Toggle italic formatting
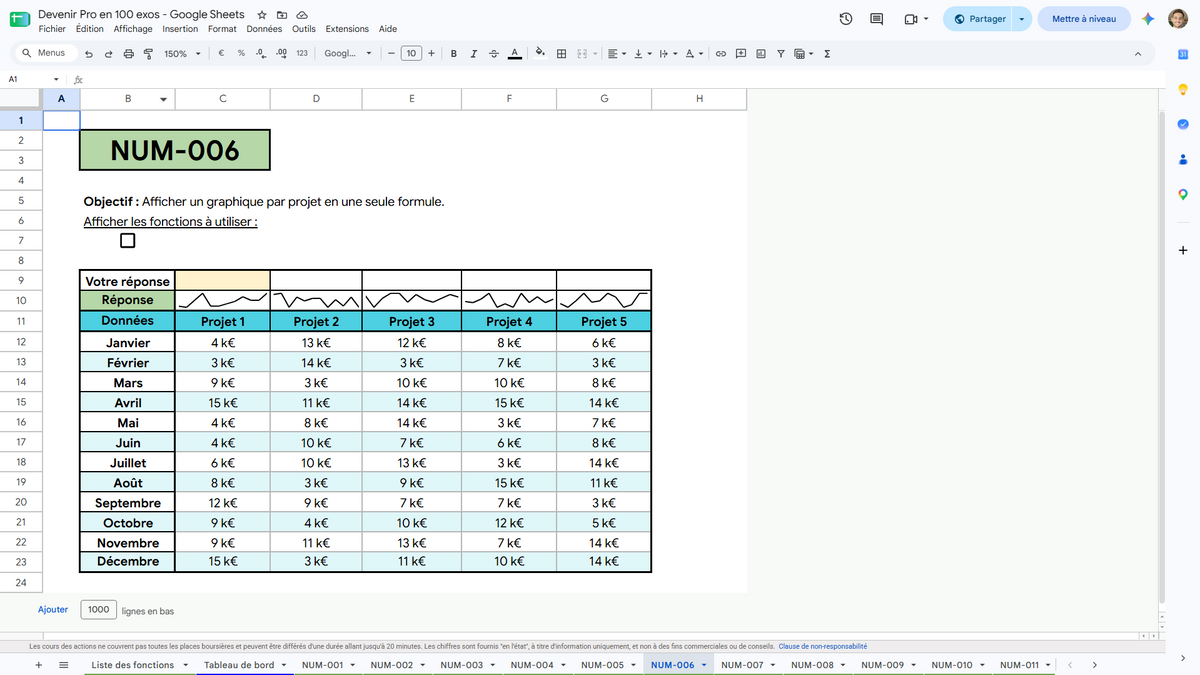 (x=473, y=54)
